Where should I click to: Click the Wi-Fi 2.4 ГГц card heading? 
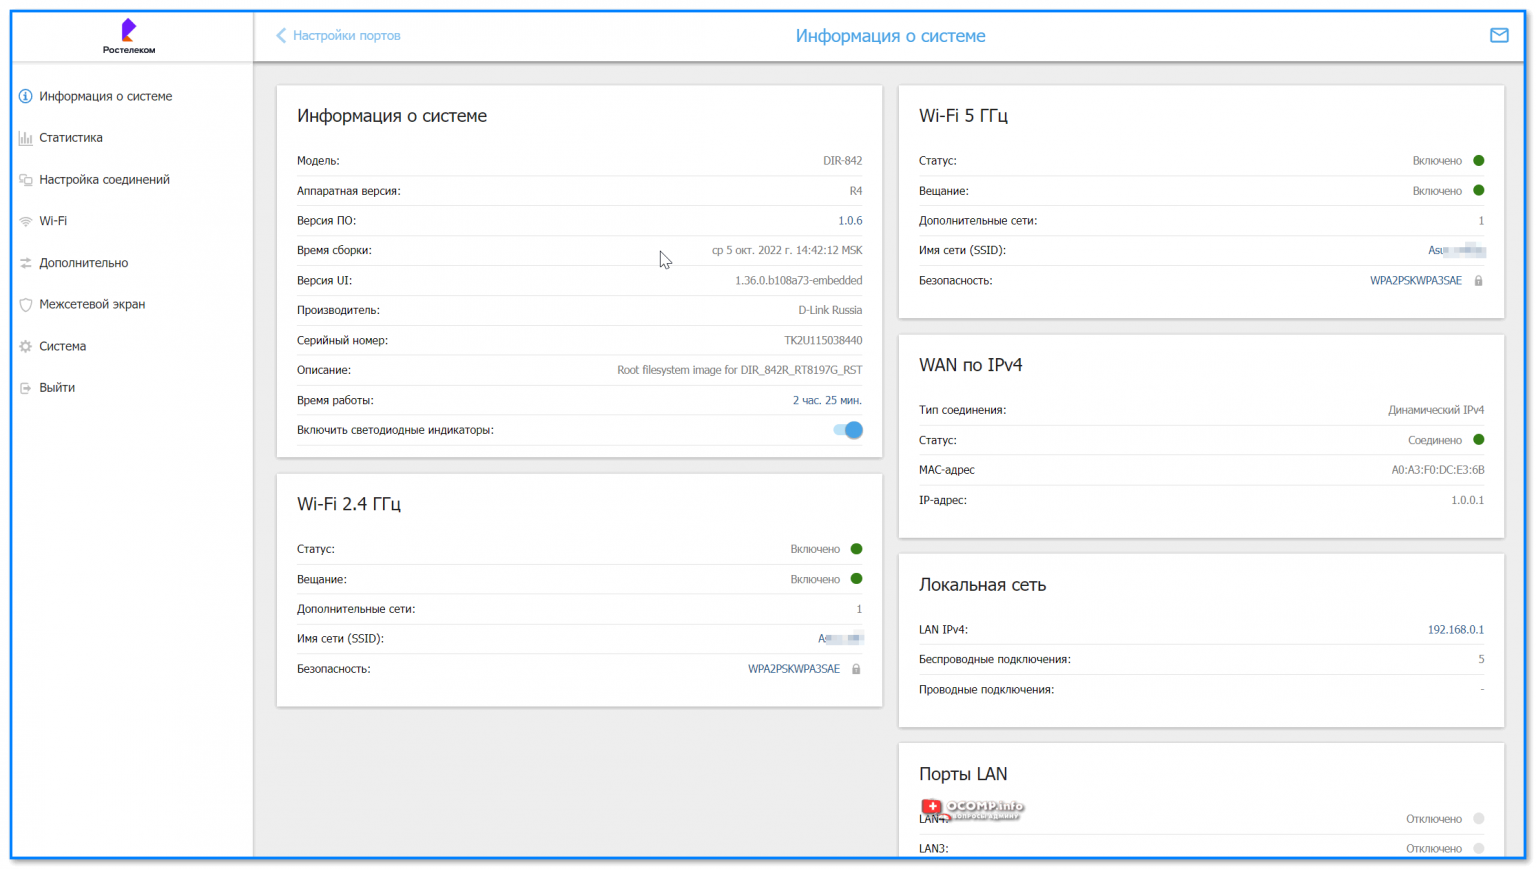pyautogui.click(x=349, y=504)
